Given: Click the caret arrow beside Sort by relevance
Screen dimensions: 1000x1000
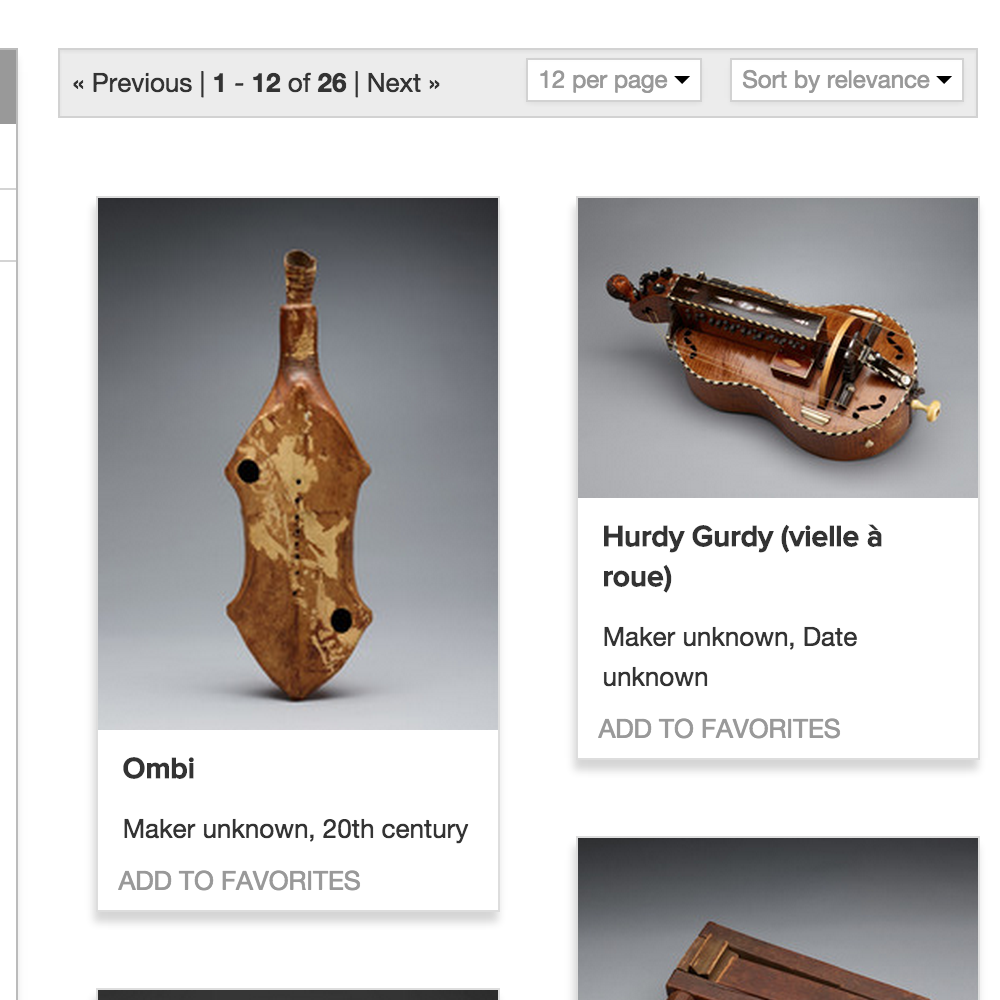Looking at the screenshot, I should coord(944,80).
